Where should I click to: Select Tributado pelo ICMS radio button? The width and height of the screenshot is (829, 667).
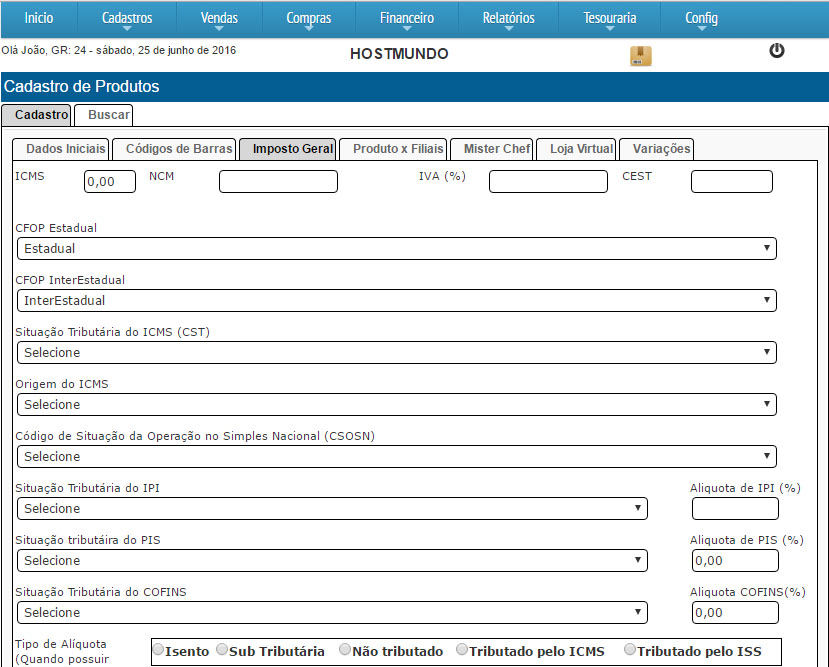462,650
